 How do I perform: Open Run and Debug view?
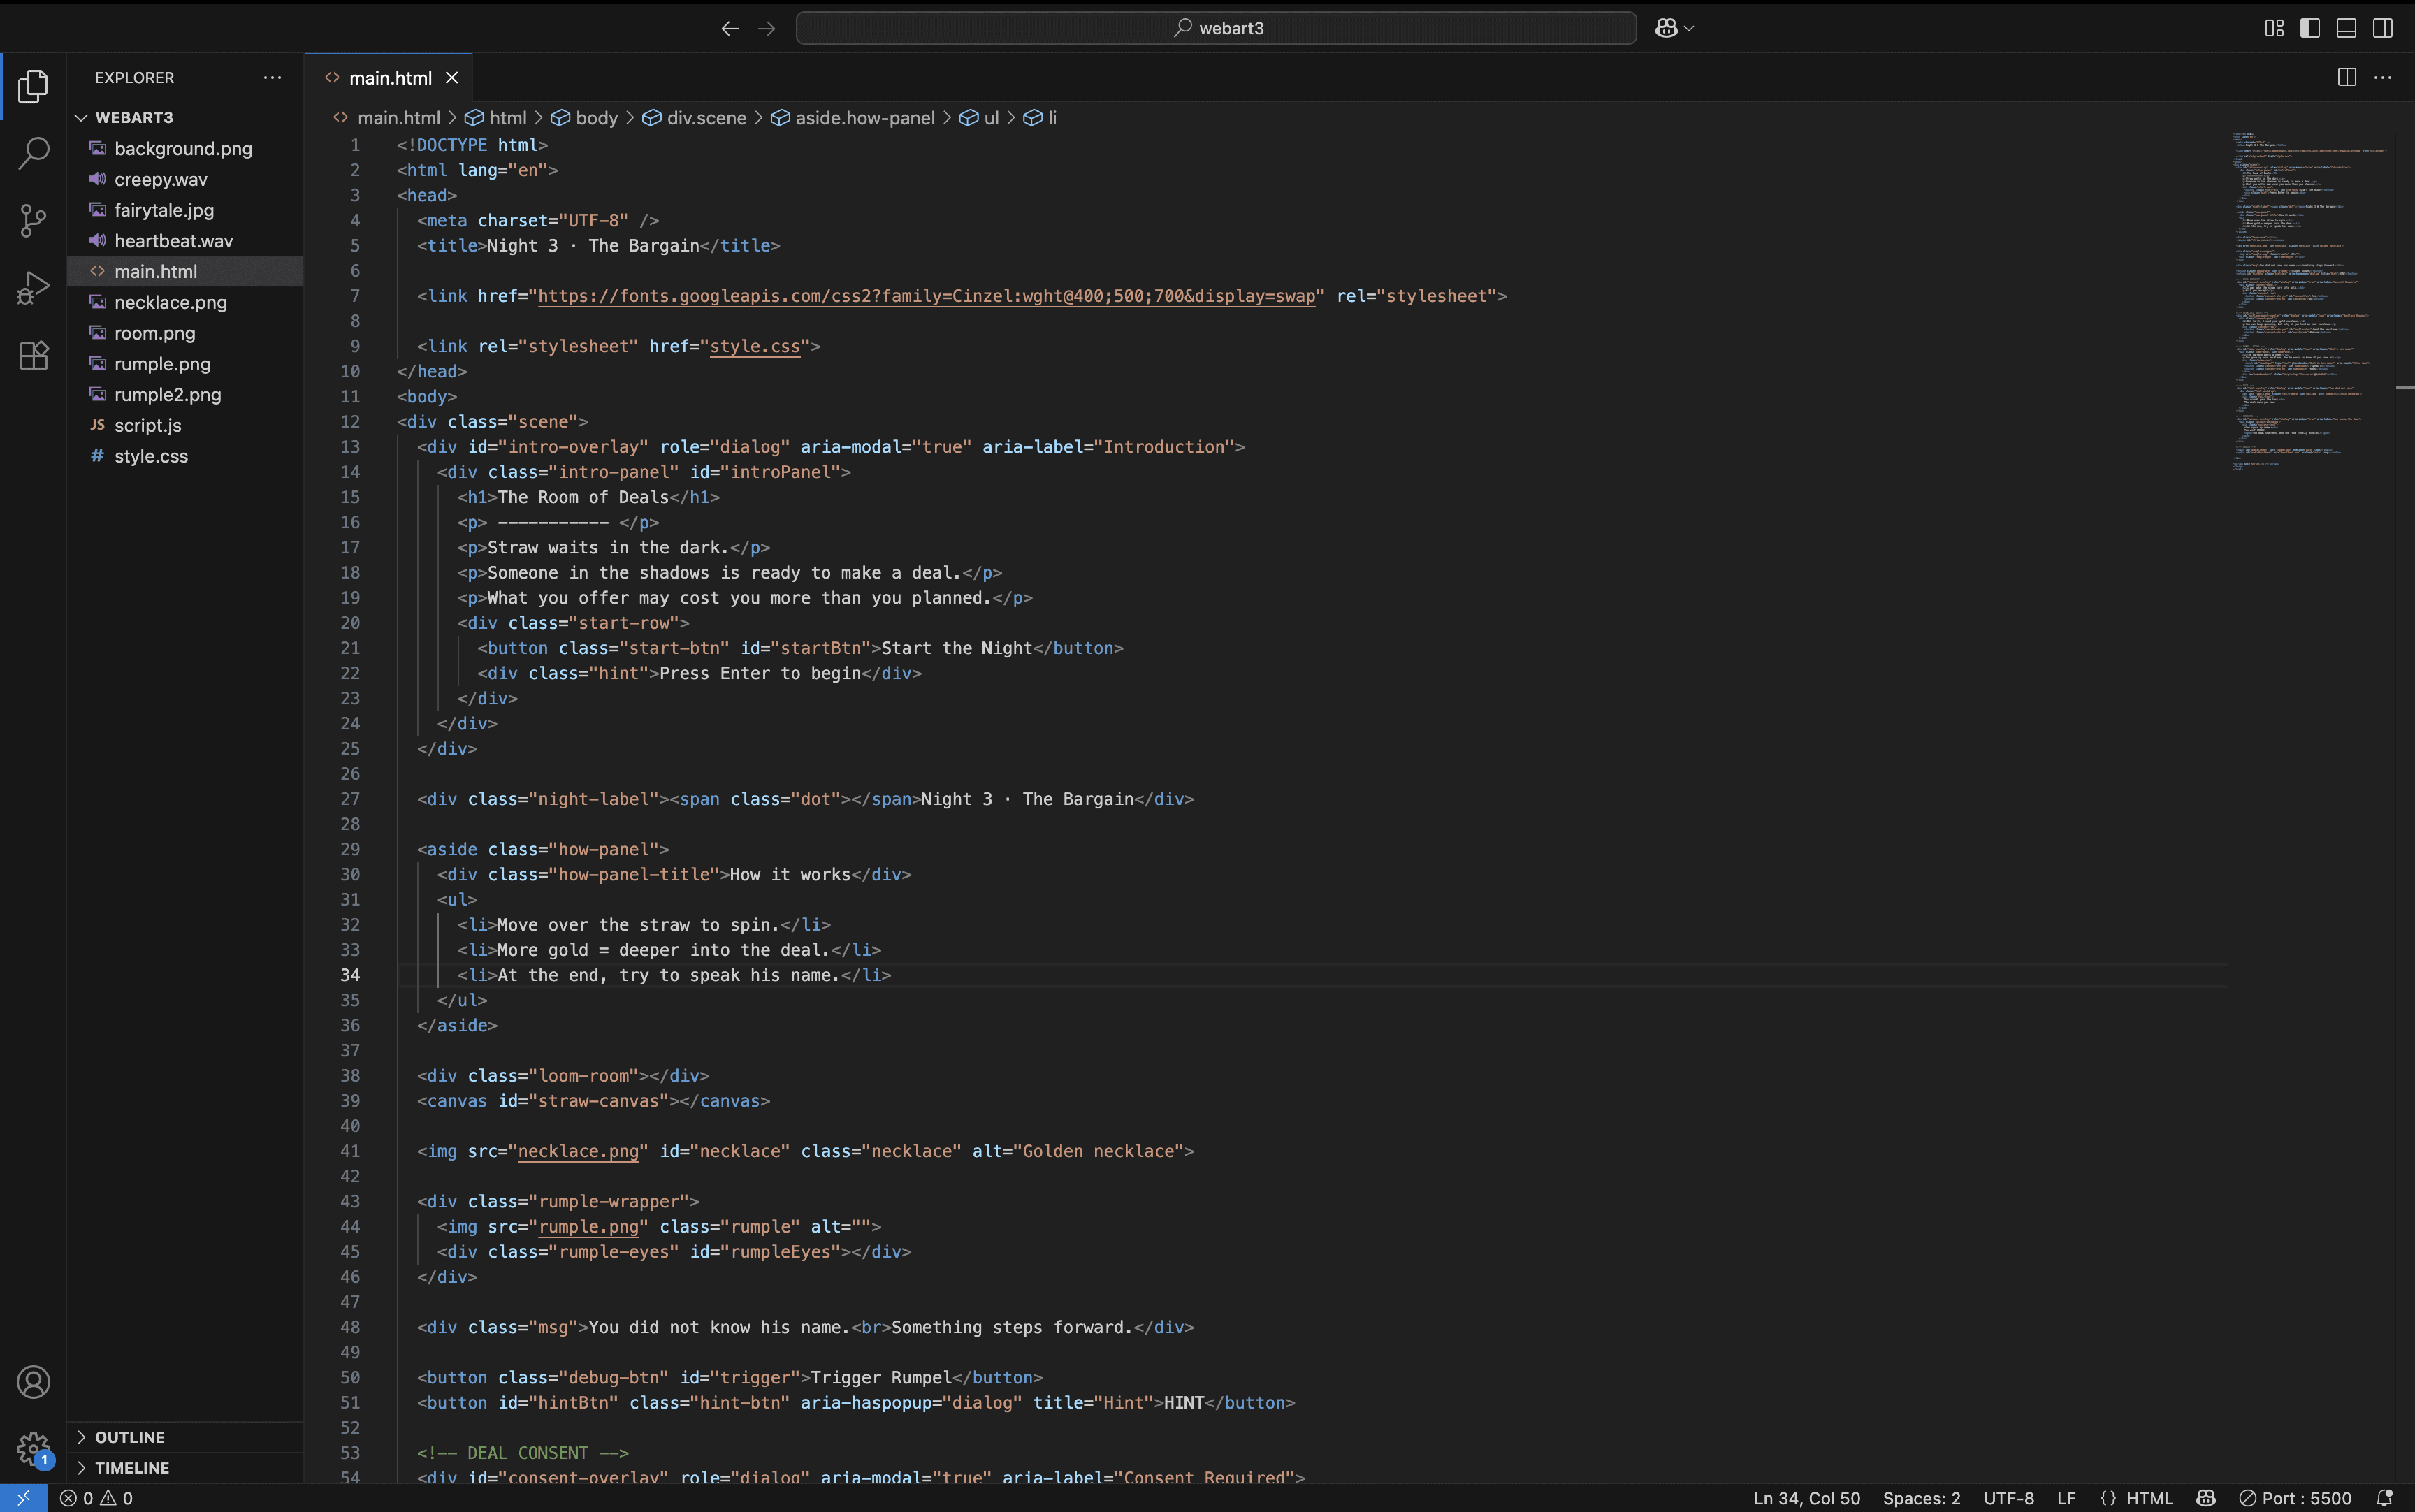click(x=33, y=288)
